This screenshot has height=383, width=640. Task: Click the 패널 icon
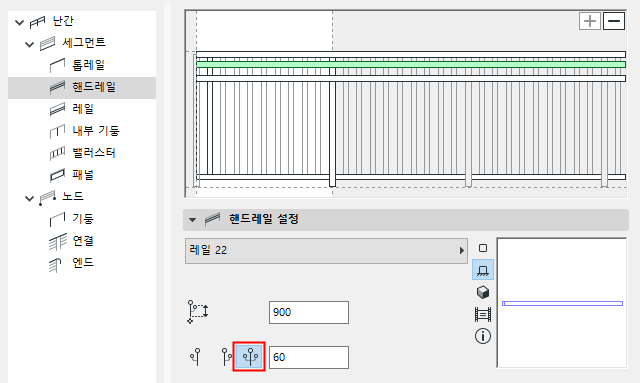tap(58, 175)
